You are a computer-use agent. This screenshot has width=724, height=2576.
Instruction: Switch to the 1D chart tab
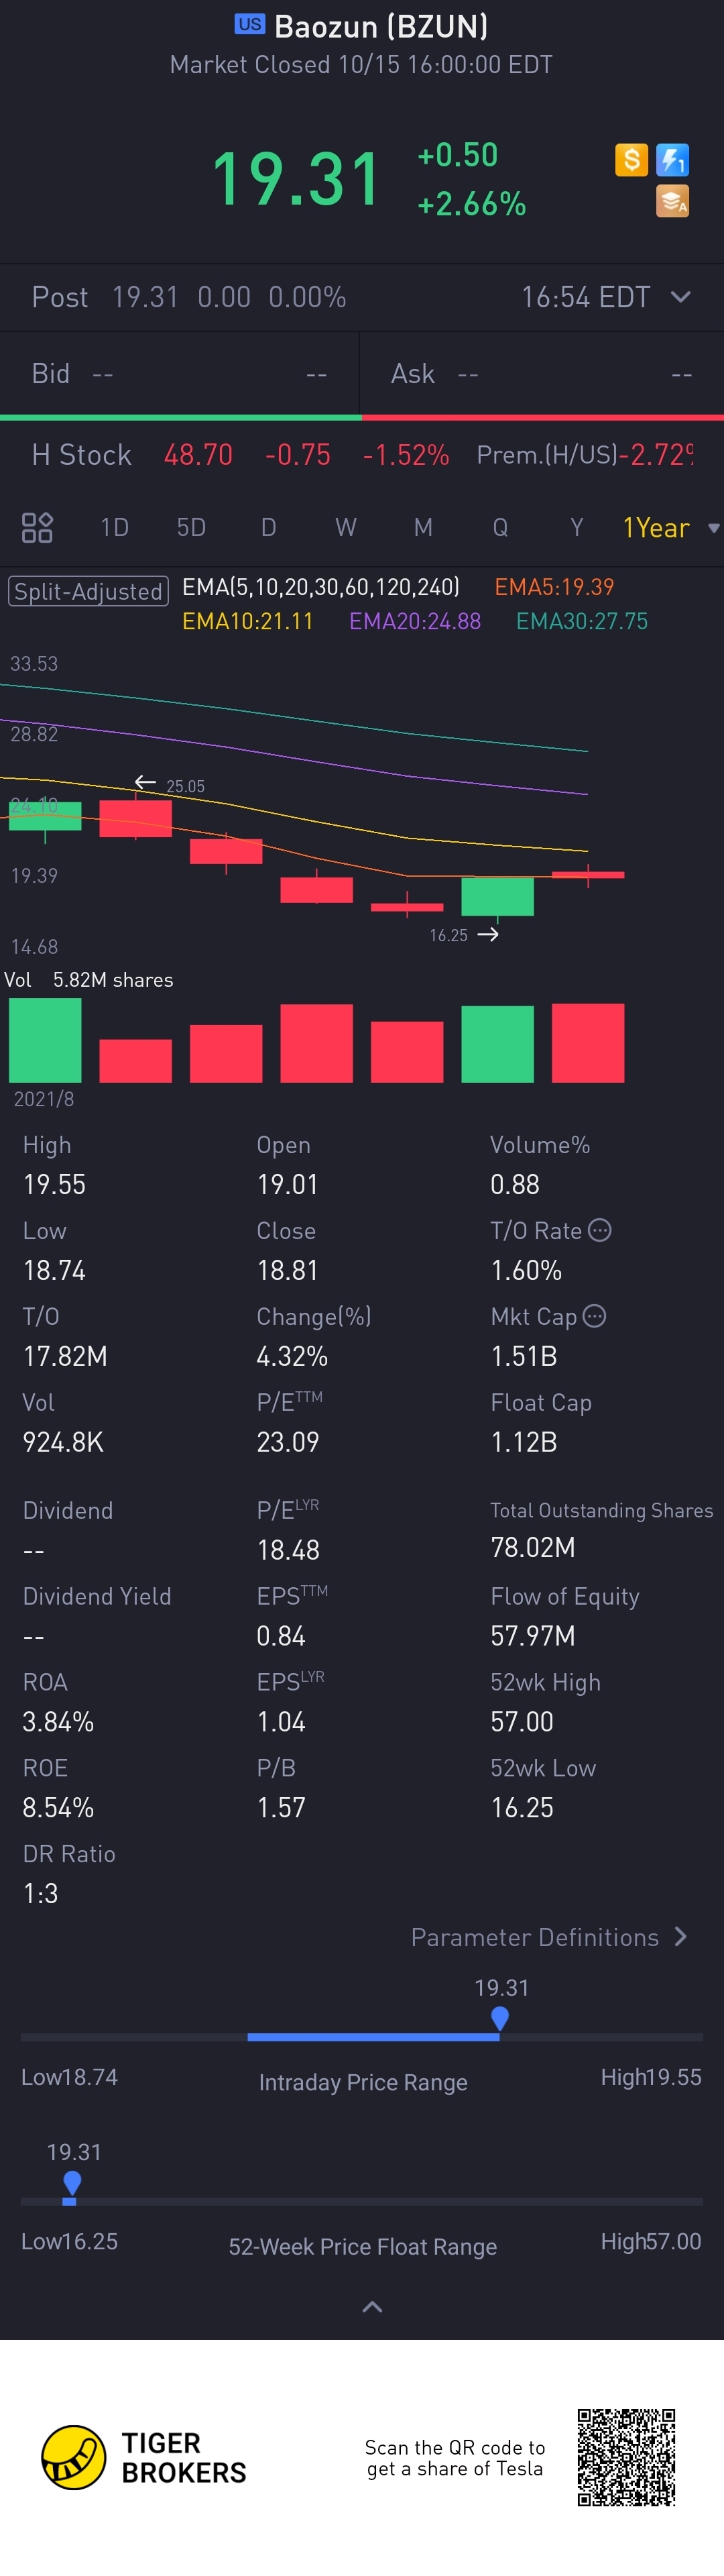coord(114,527)
